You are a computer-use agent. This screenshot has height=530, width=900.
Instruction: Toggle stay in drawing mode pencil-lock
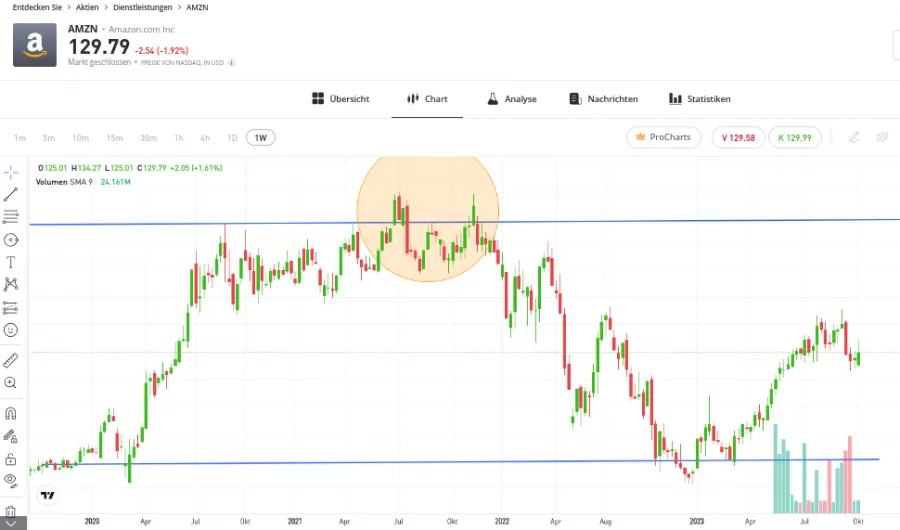coord(11,436)
